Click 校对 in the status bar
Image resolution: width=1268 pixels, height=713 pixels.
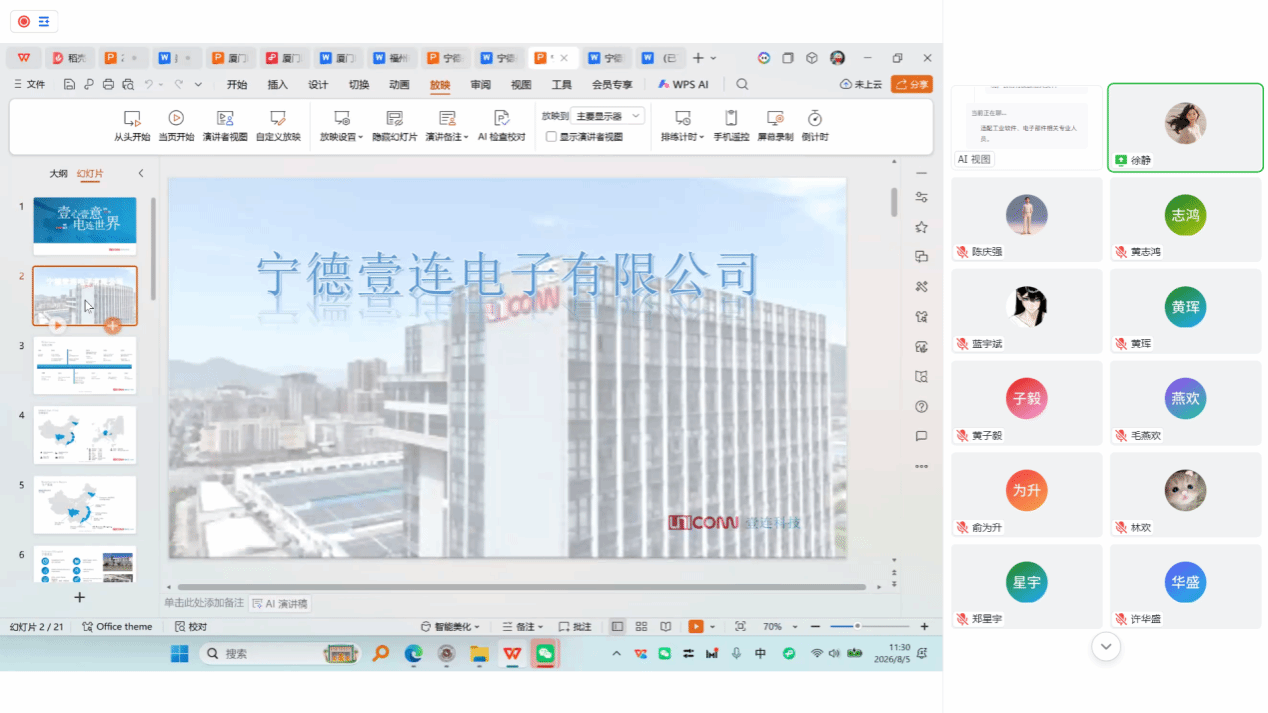[191, 627]
